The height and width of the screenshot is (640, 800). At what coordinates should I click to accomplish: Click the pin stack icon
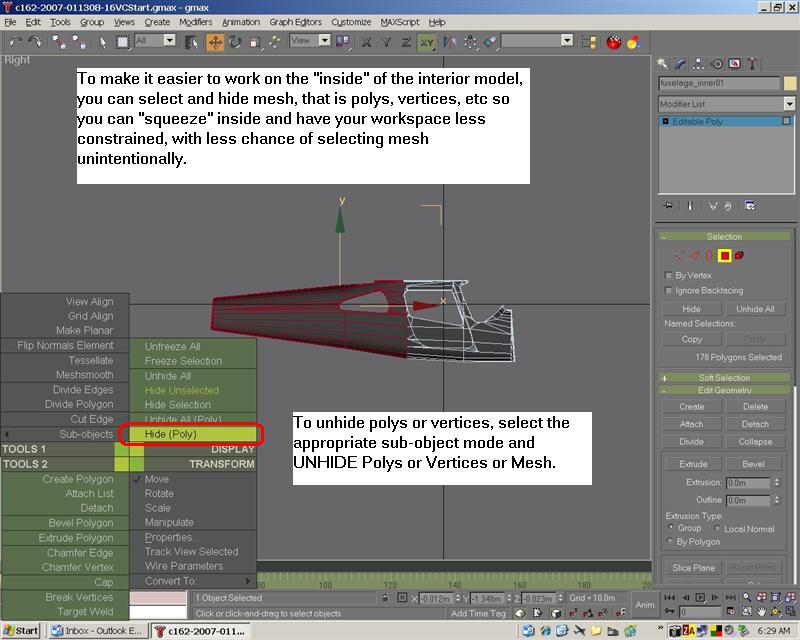668,206
